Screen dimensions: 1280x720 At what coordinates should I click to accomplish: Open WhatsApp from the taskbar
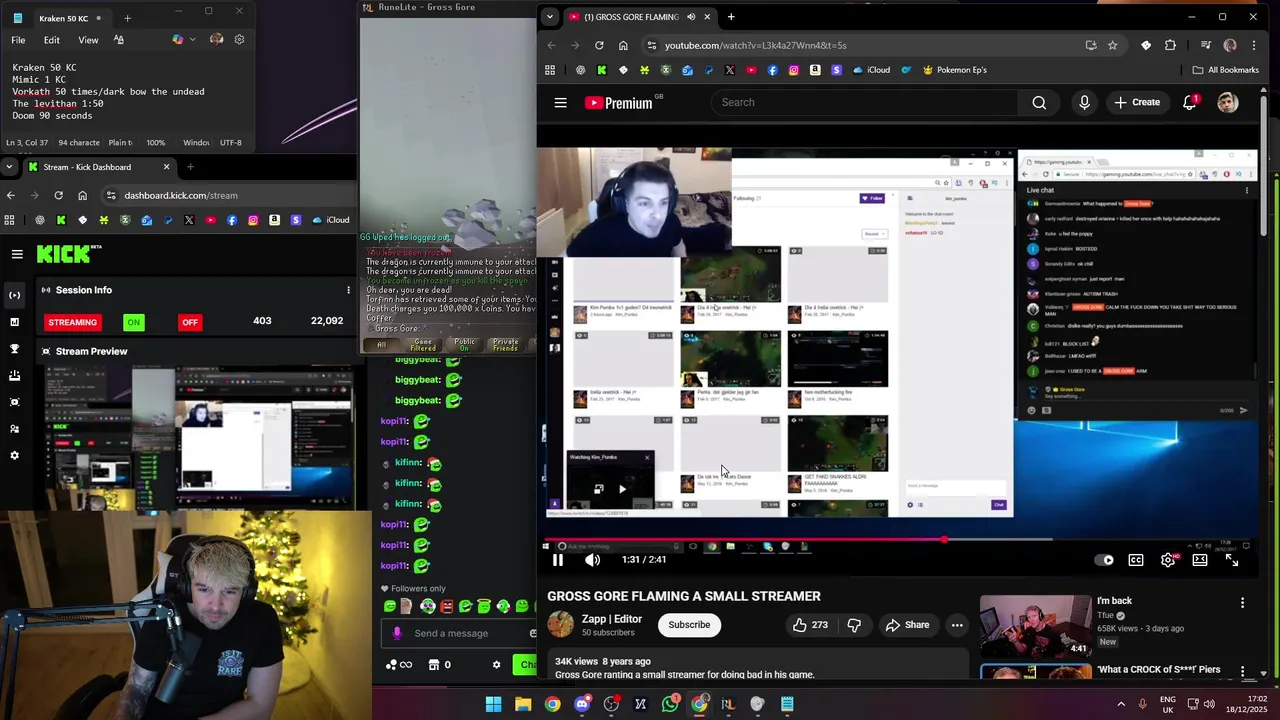(x=669, y=704)
